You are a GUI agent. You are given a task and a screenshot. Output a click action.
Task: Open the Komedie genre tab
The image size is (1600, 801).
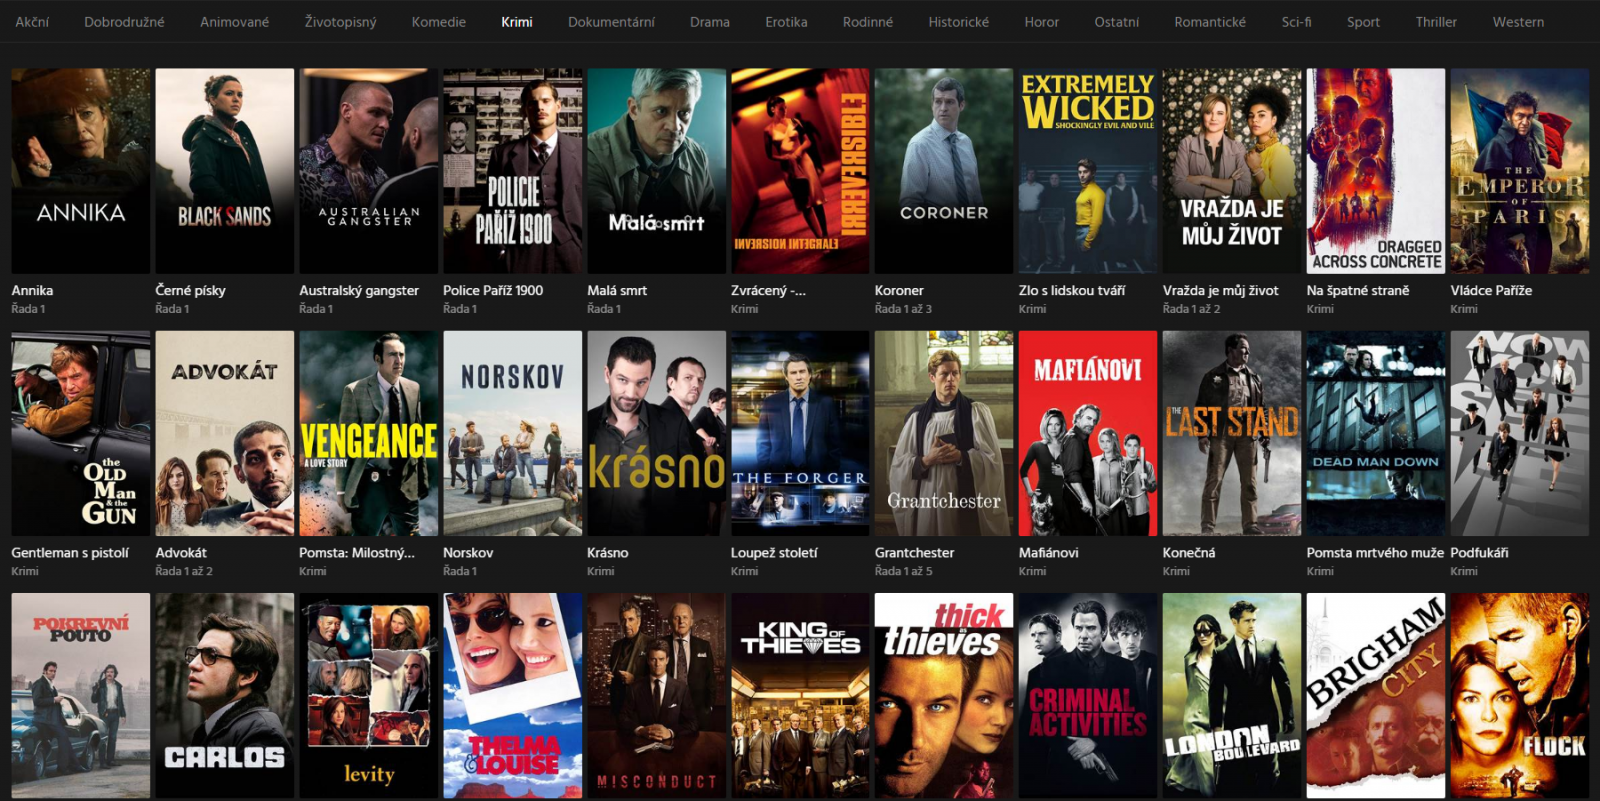[439, 22]
